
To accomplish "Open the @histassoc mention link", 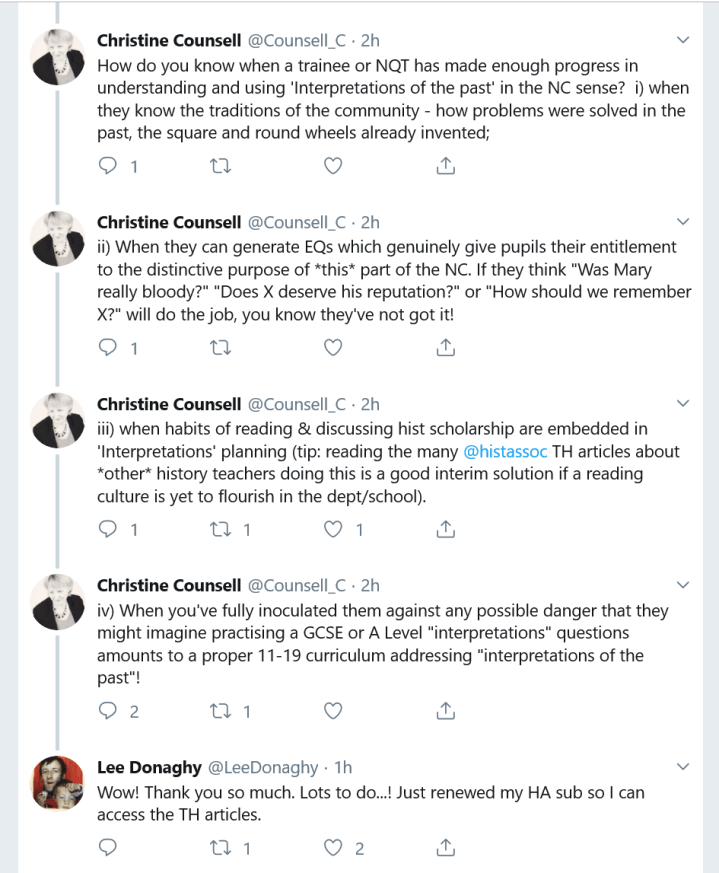I will click(x=504, y=452).
